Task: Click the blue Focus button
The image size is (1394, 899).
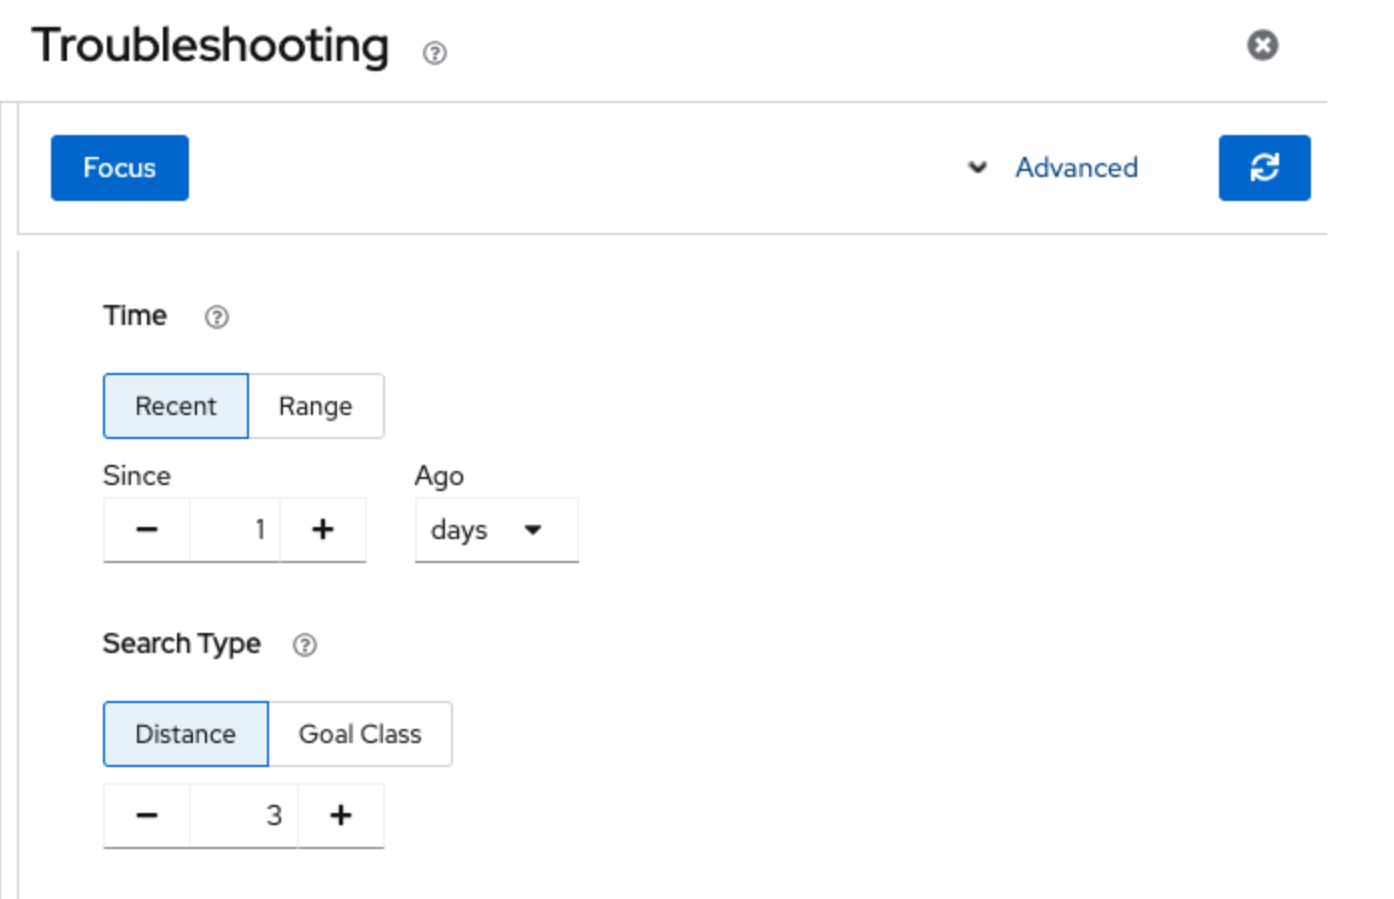Action: tap(120, 168)
